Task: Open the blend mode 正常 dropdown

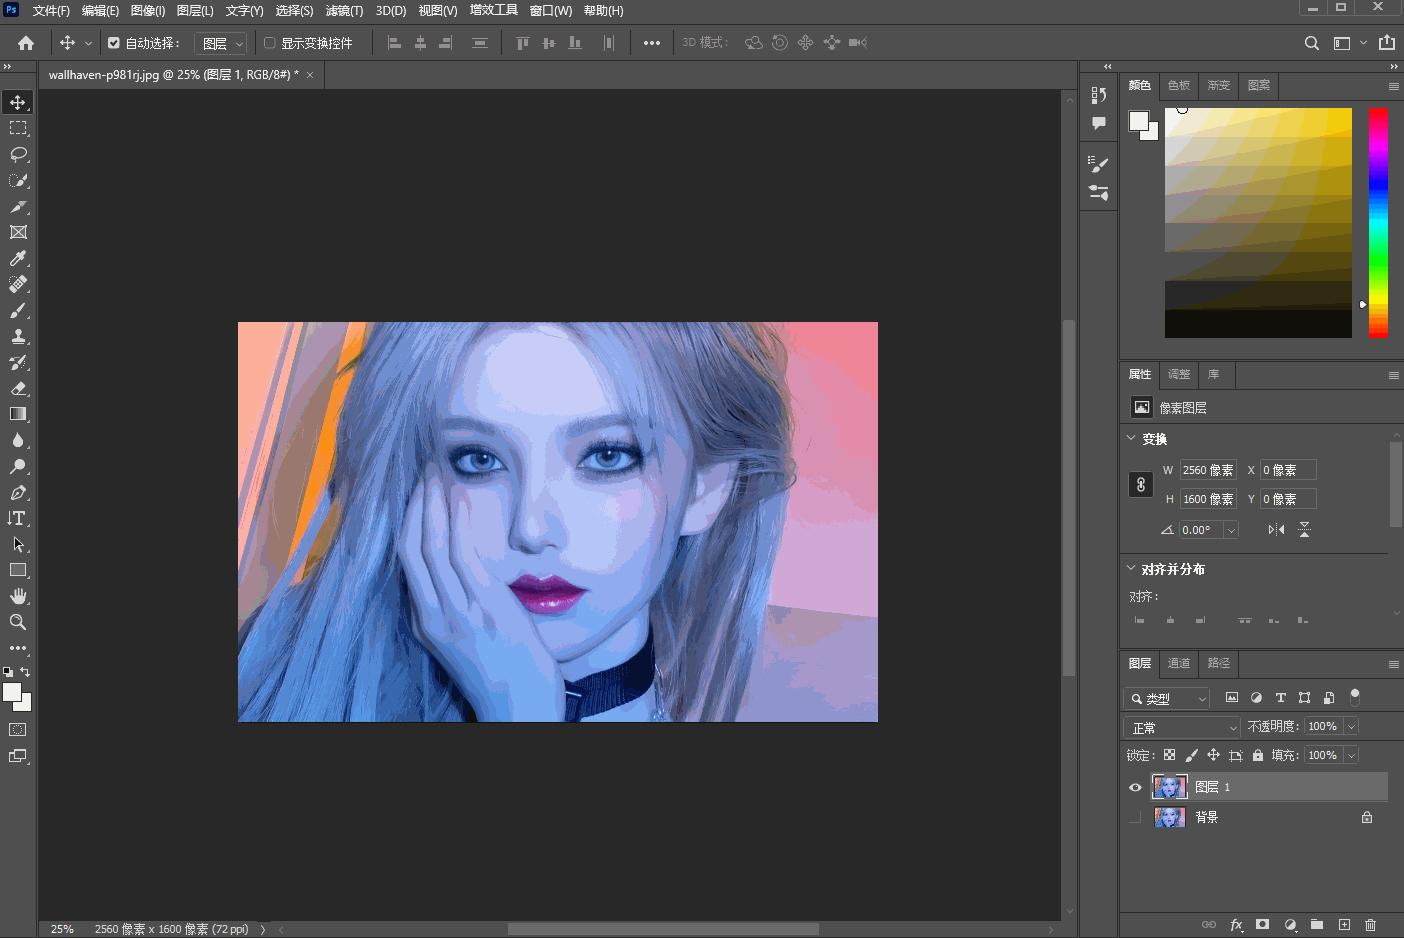Action: (x=1182, y=727)
